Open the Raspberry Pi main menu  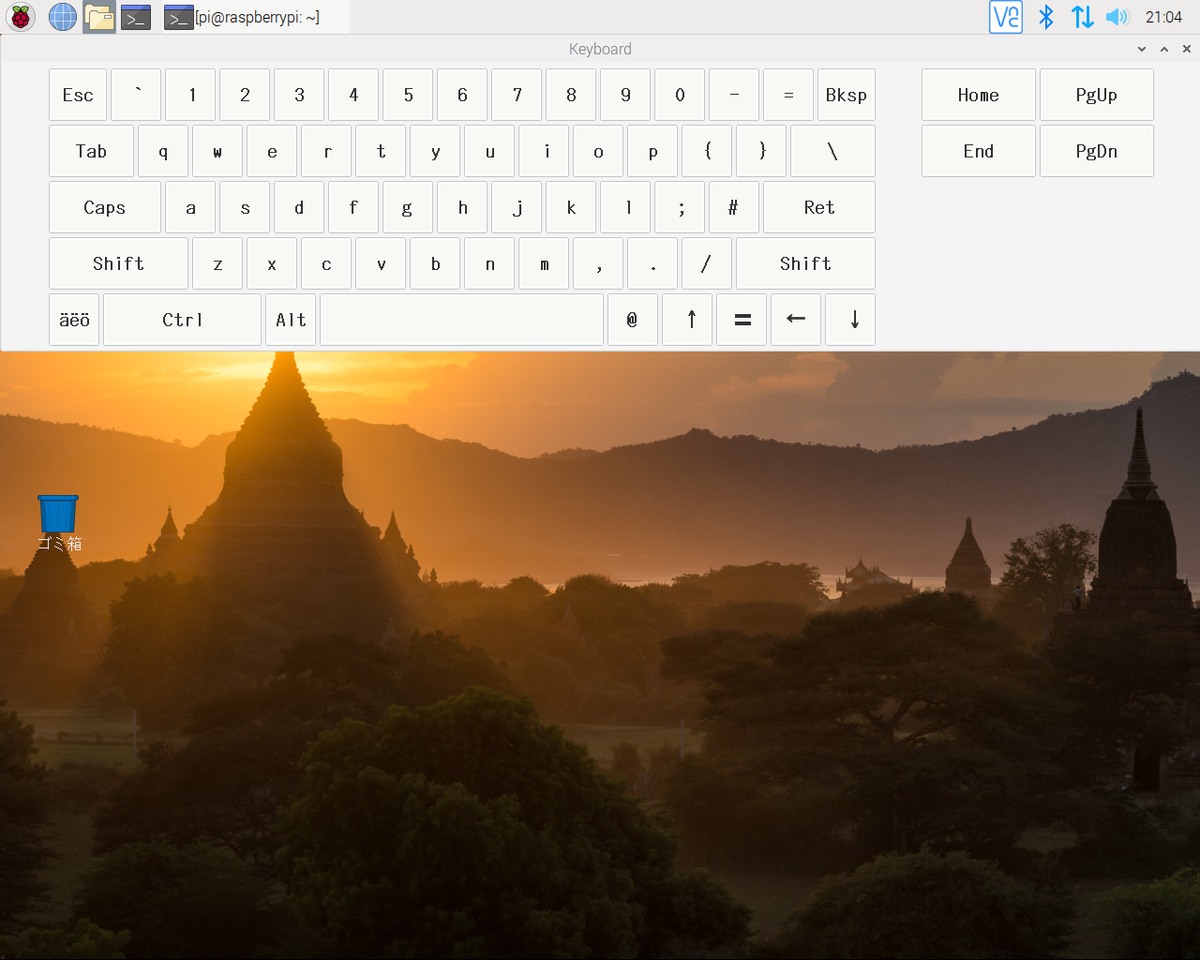(x=20, y=16)
